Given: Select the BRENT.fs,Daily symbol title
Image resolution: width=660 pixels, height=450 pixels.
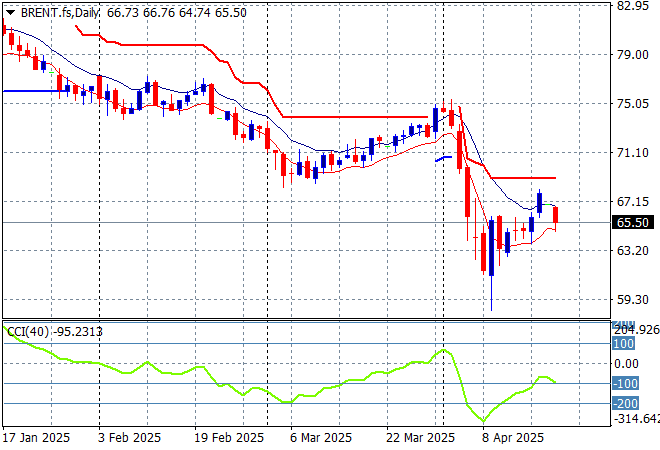Looking at the screenshot, I should coord(60,13).
